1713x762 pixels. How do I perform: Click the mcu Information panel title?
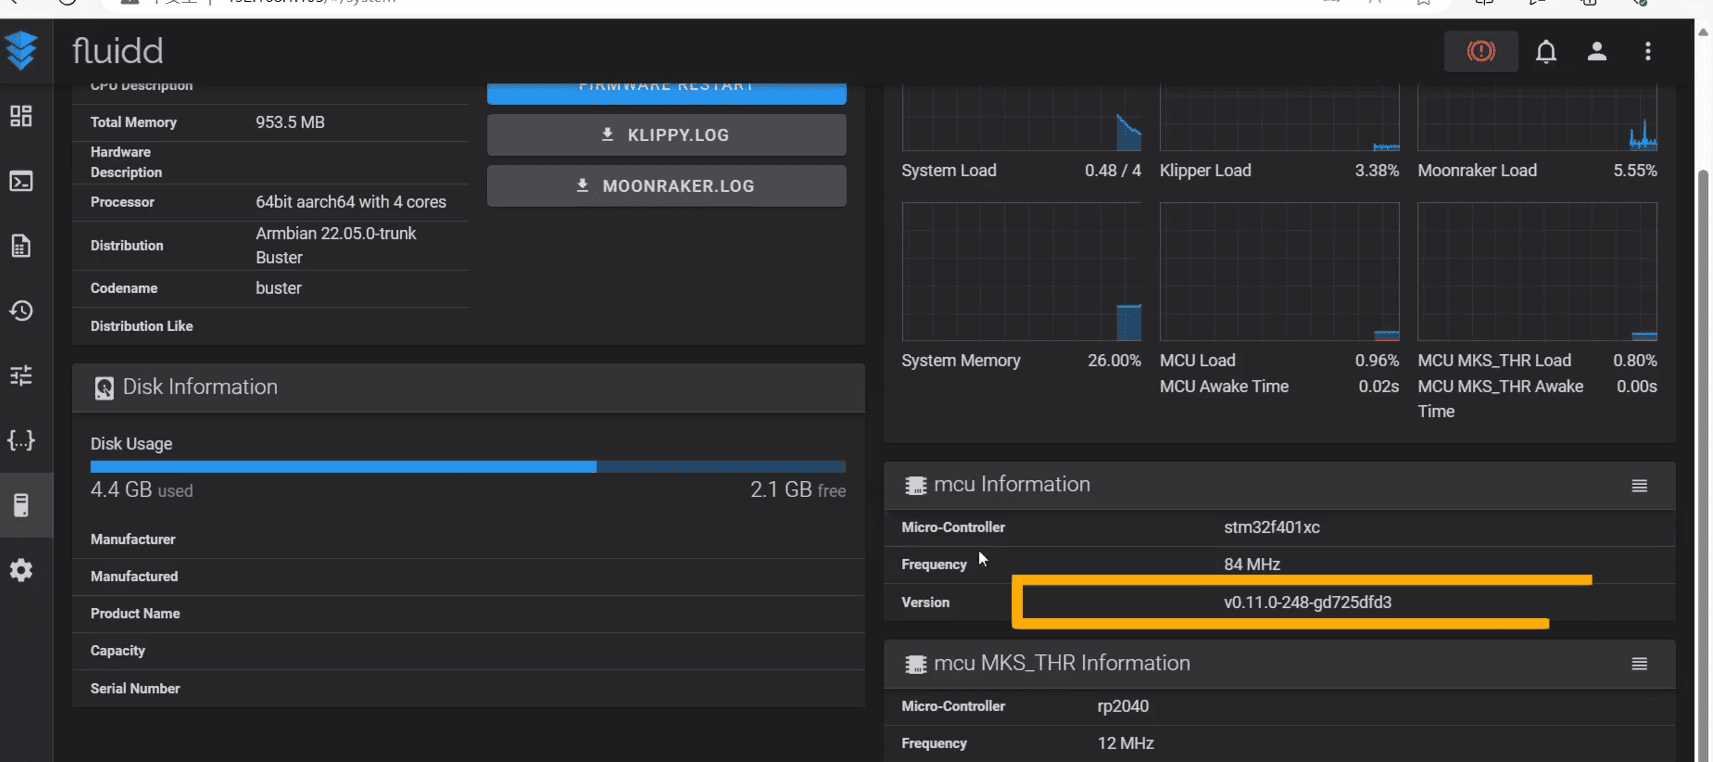[1011, 484]
